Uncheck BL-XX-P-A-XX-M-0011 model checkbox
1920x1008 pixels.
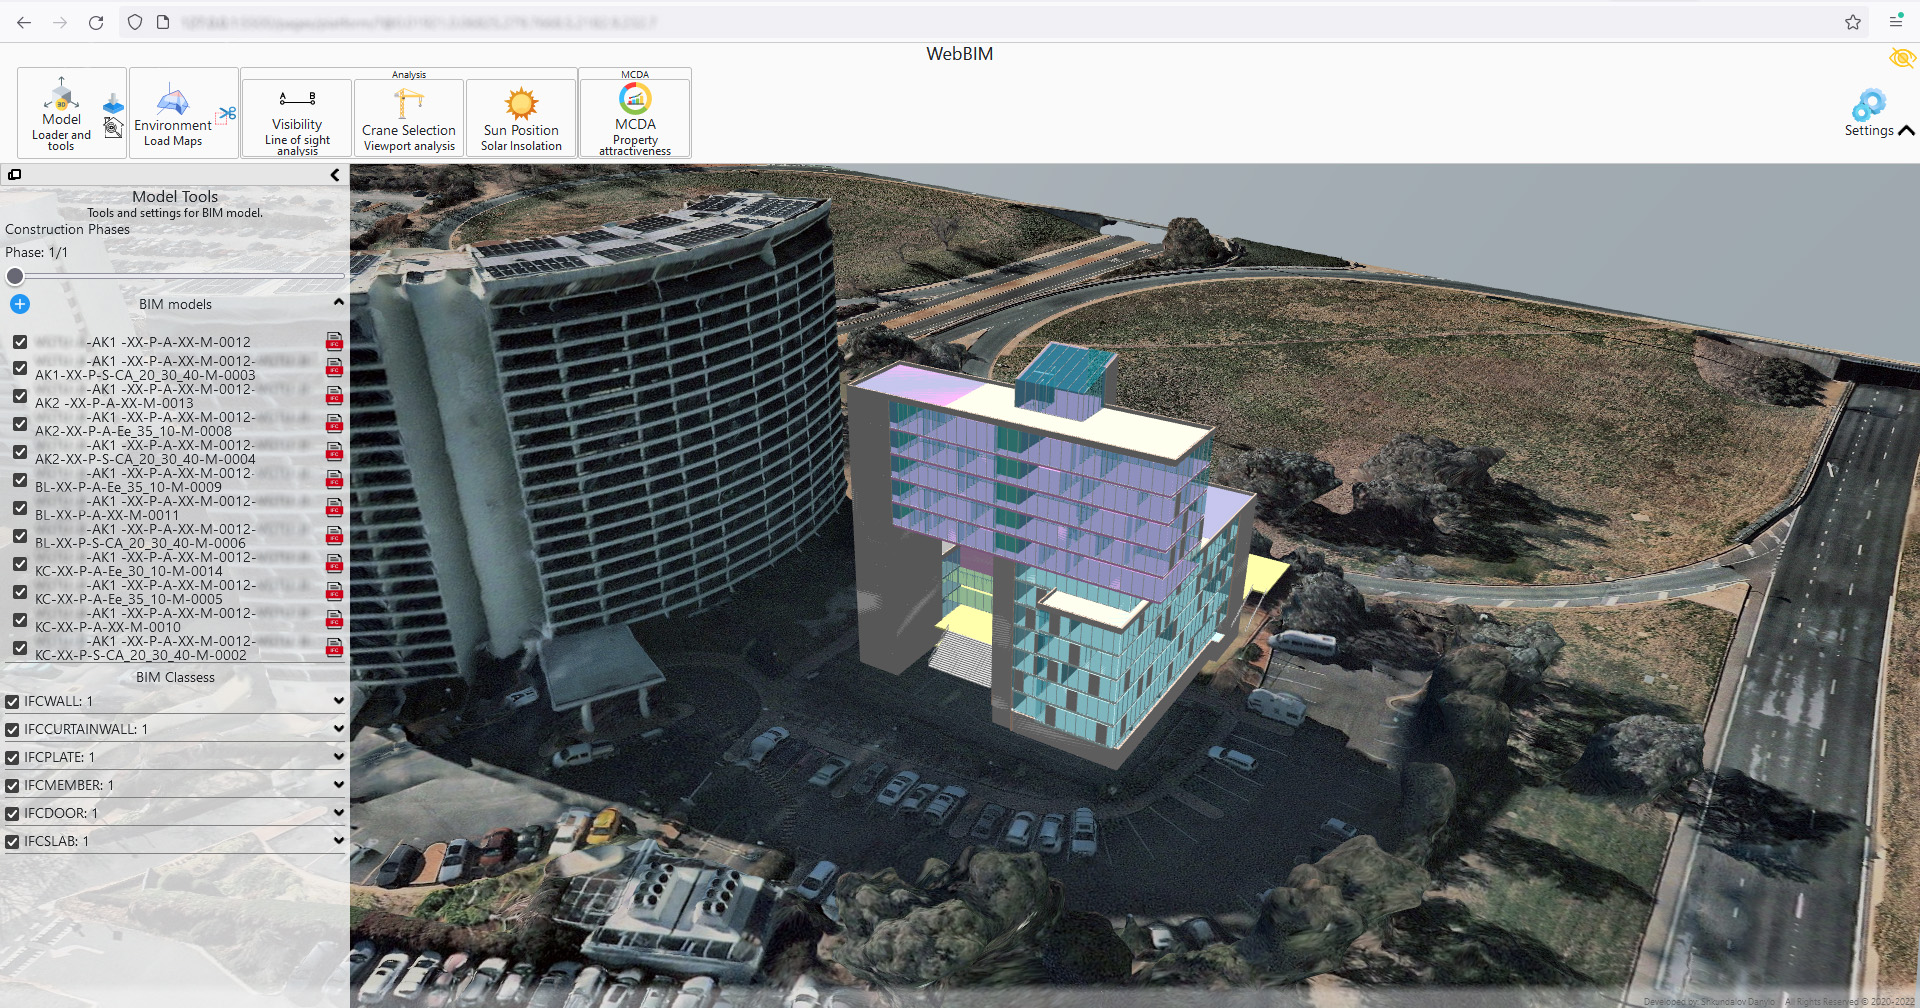coord(20,508)
